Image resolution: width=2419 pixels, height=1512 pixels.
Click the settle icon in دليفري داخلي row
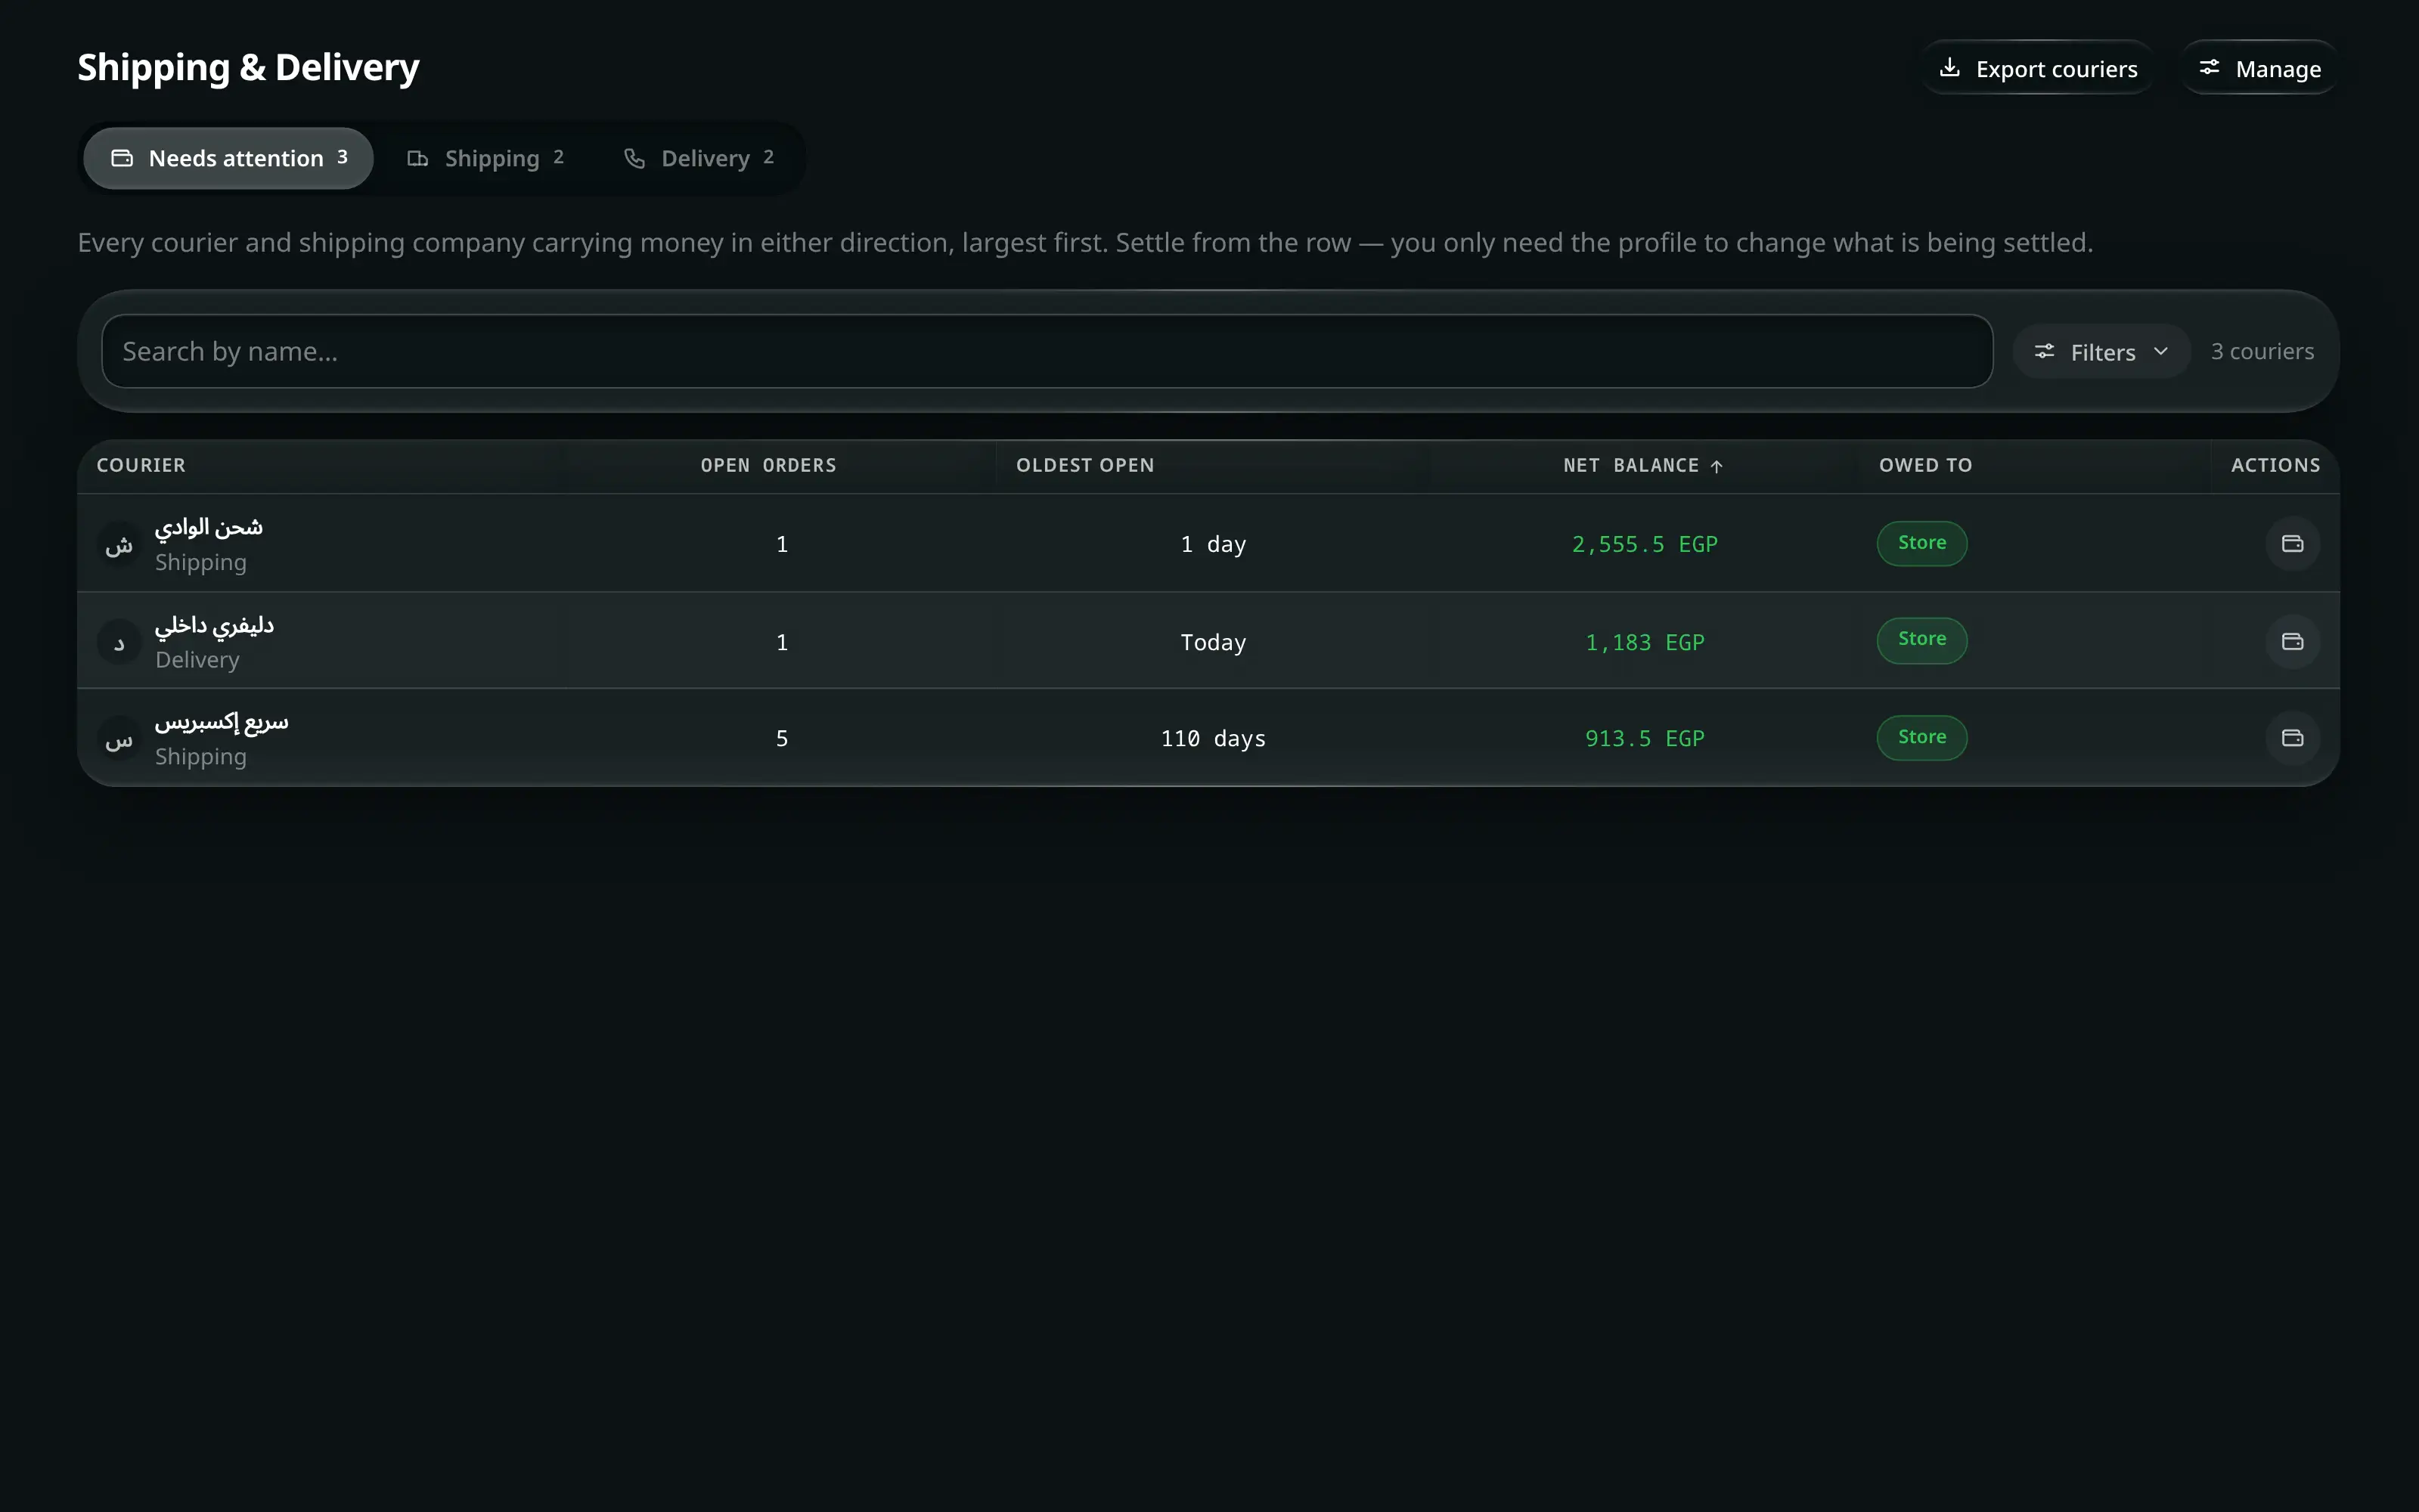[x=2292, y=642]
